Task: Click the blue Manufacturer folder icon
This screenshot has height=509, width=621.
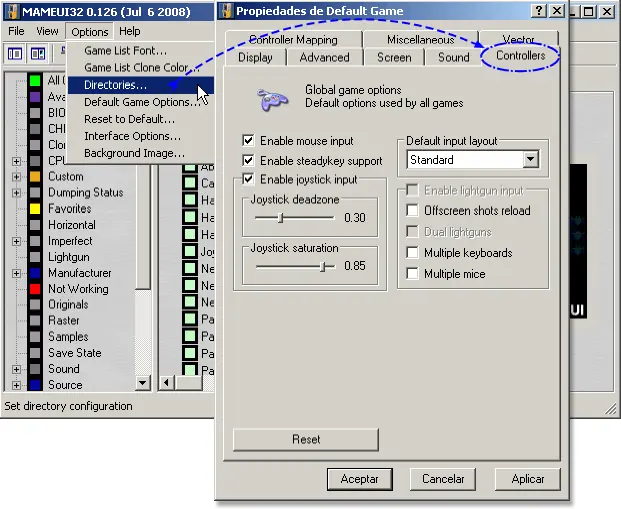Action: [35, 273]
